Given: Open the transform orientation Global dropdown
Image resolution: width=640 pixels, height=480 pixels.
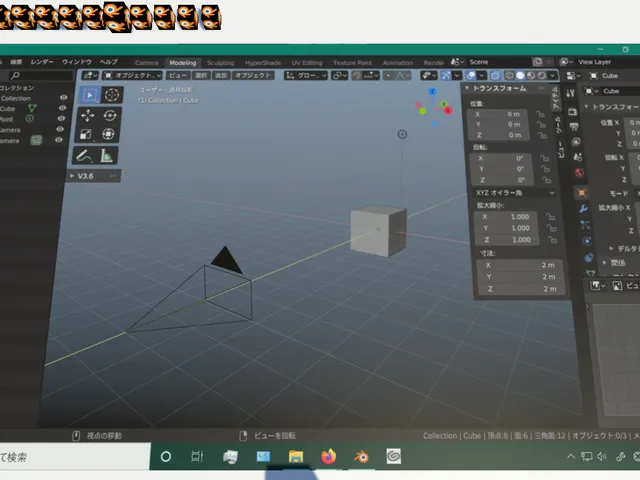Looking at the screenshot, I should [306, 76].
